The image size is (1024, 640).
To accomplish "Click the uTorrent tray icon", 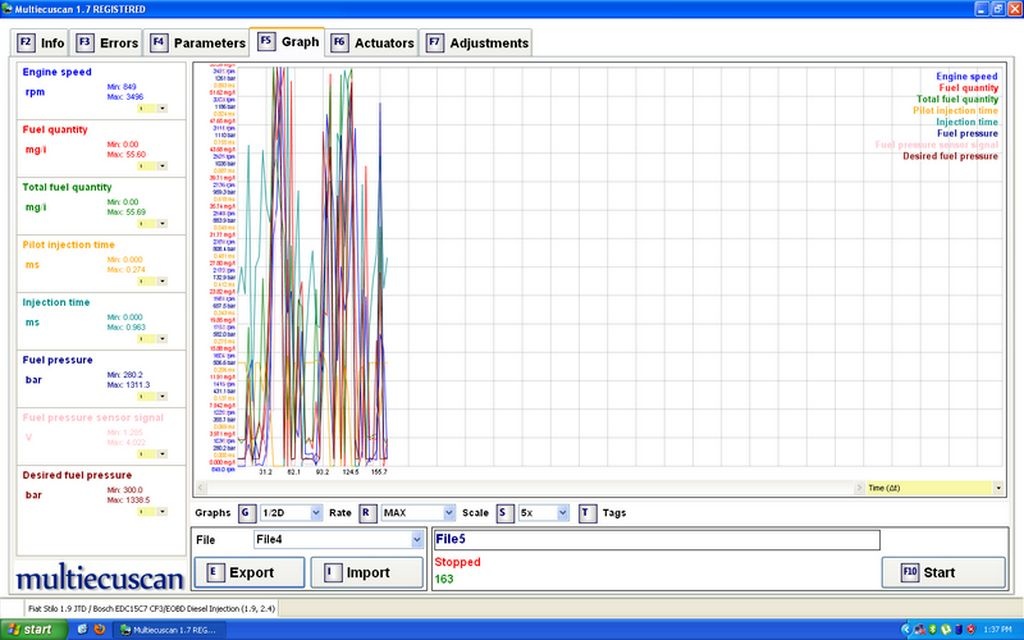I will tap(946, 630).
